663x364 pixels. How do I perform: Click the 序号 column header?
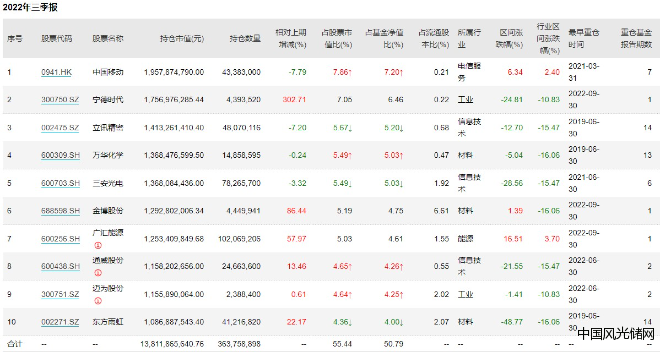click(14, 39)
